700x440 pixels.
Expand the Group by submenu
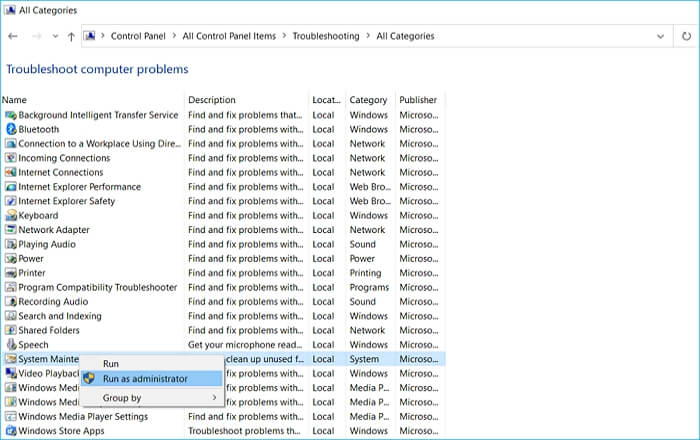tap(150, 398)
